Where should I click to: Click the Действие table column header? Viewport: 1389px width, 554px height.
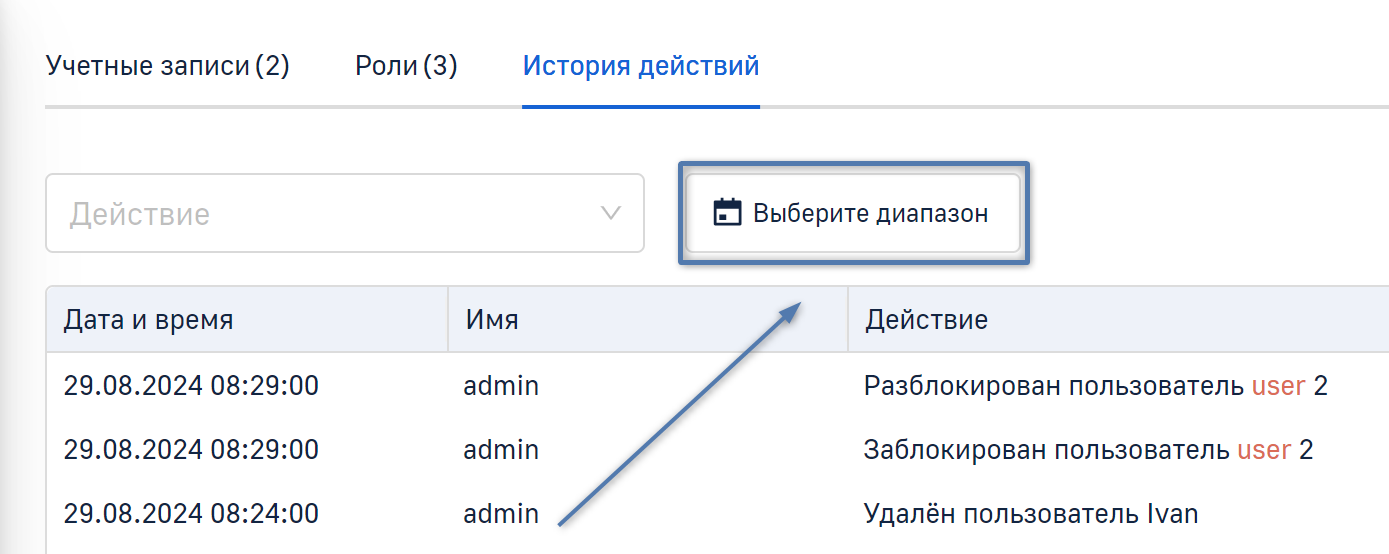pyautogui.click(x=926, y=320)
